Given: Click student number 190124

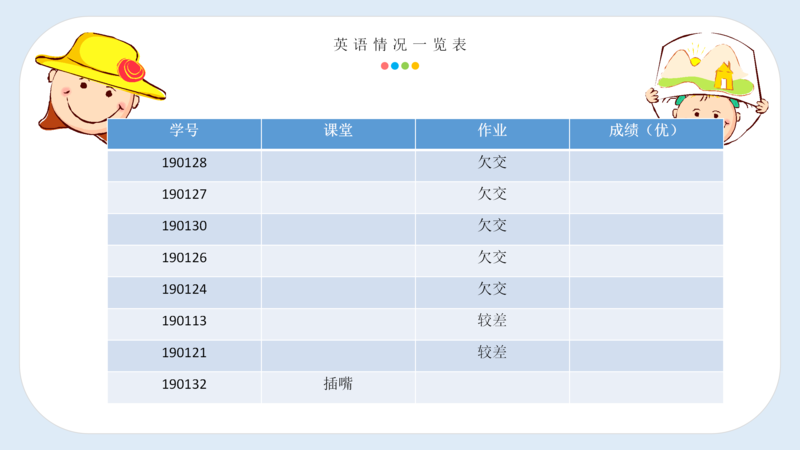Looking at the screenshot, I should [x=184, y=289].
